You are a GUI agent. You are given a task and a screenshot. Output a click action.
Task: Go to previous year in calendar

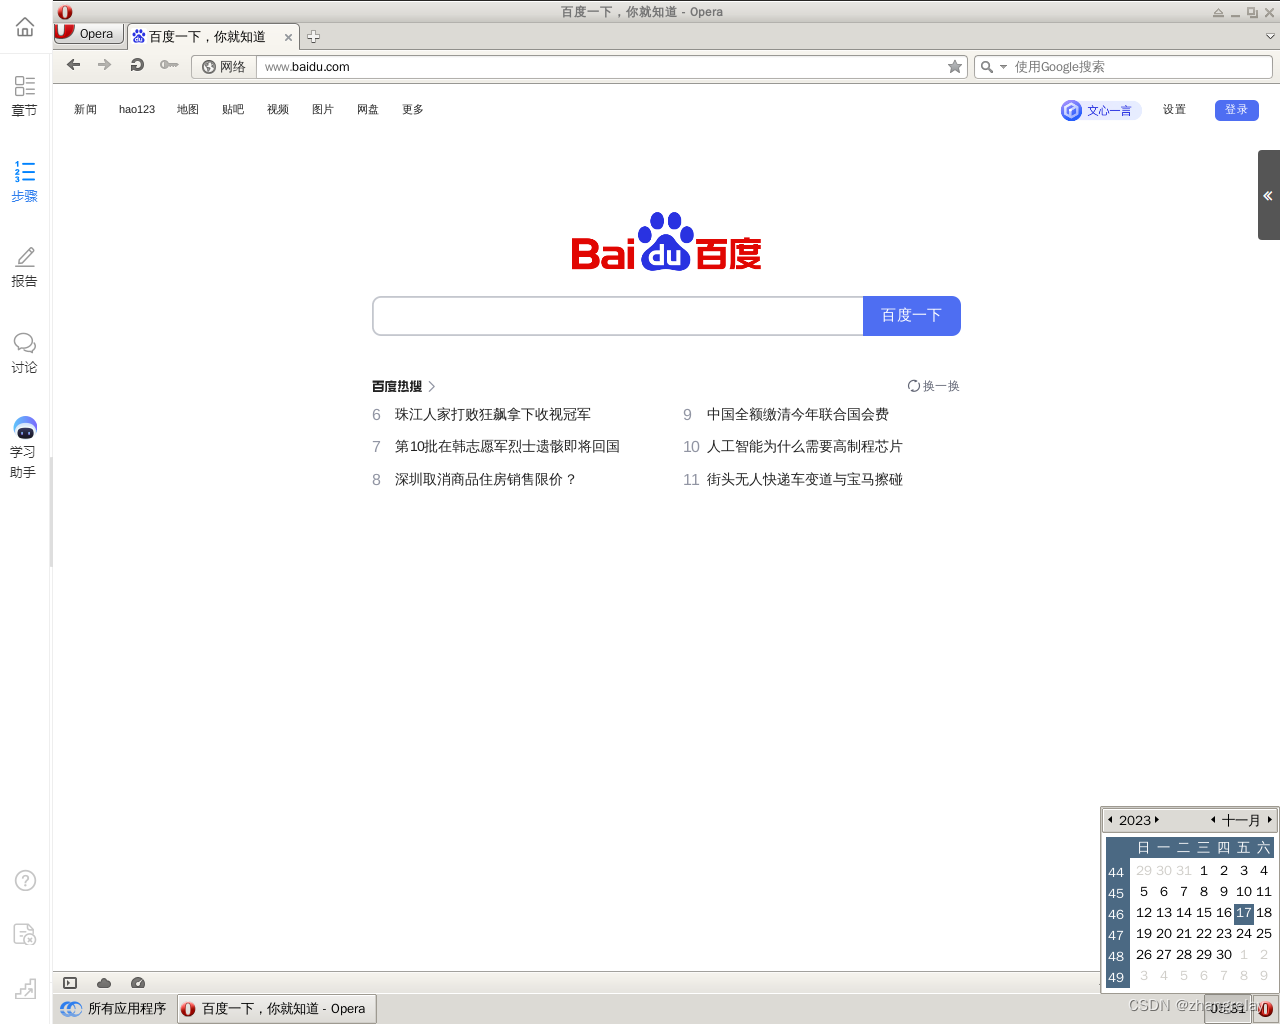pos(1110,820)
